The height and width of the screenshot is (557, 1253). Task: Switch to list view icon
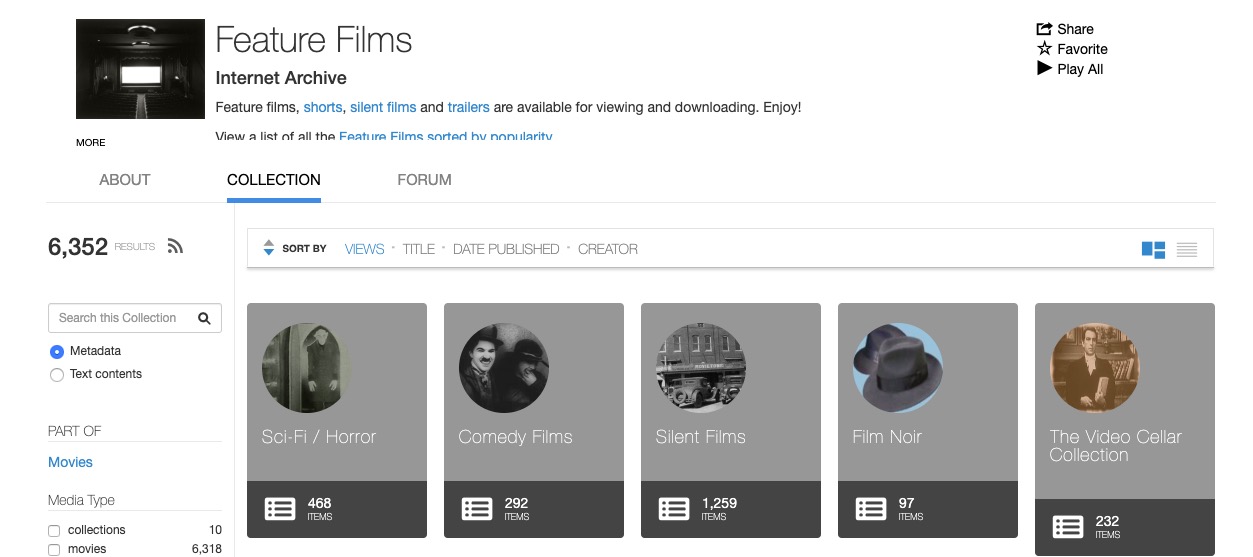[1187, 250]
